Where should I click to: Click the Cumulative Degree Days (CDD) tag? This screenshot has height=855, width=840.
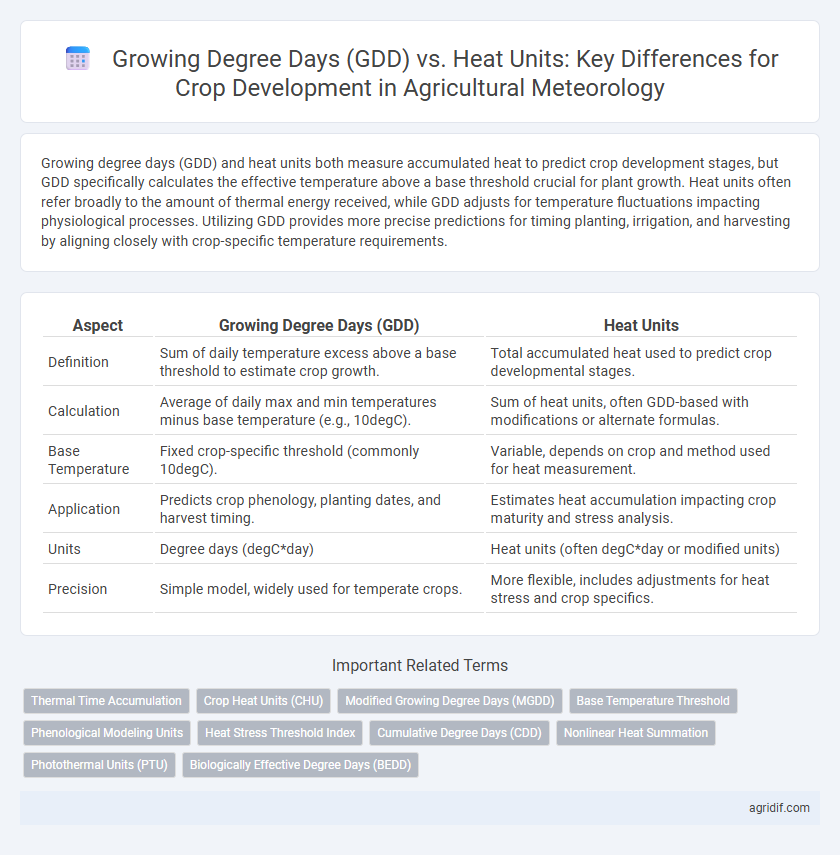[459, 733]
